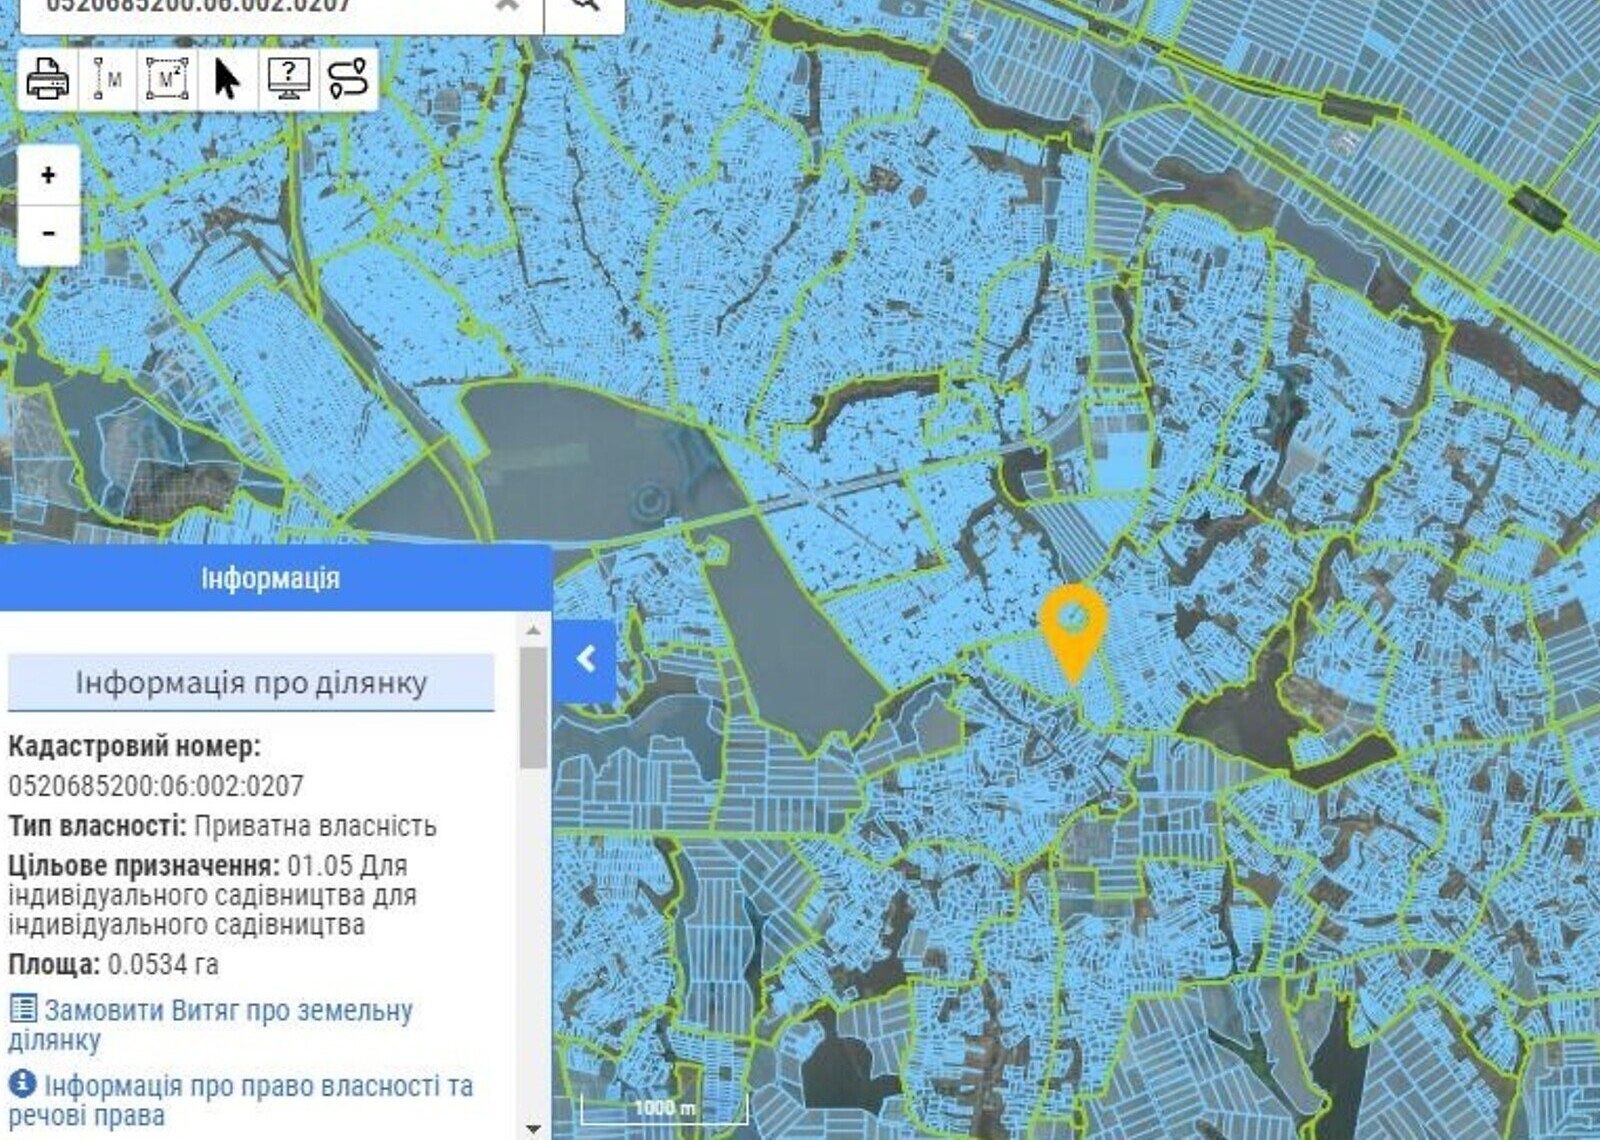Viewport: 1600px width, 1140px height.
Task: Click the Інформація panel header
Action: [270, 578]
